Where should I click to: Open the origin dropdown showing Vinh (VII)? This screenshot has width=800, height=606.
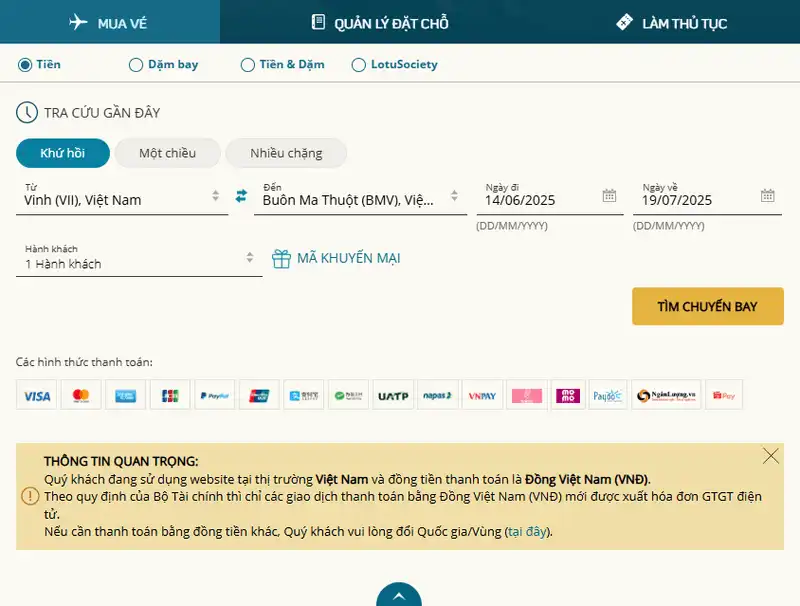tap(122, 199)
